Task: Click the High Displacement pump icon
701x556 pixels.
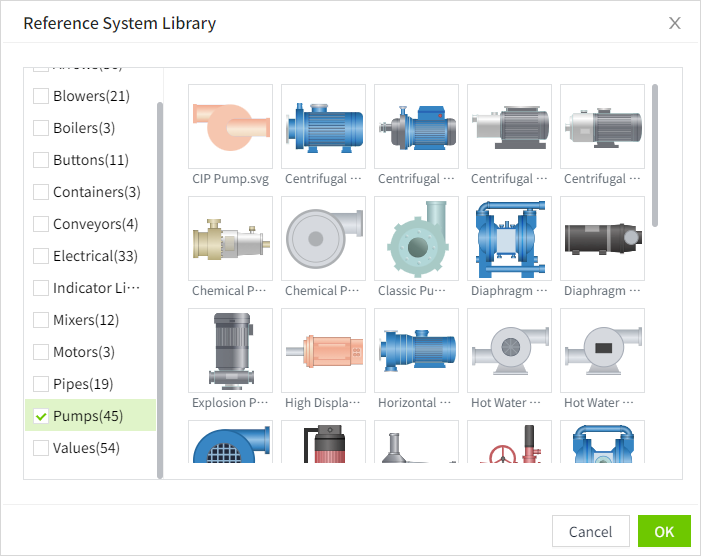Action: (323, 350)
